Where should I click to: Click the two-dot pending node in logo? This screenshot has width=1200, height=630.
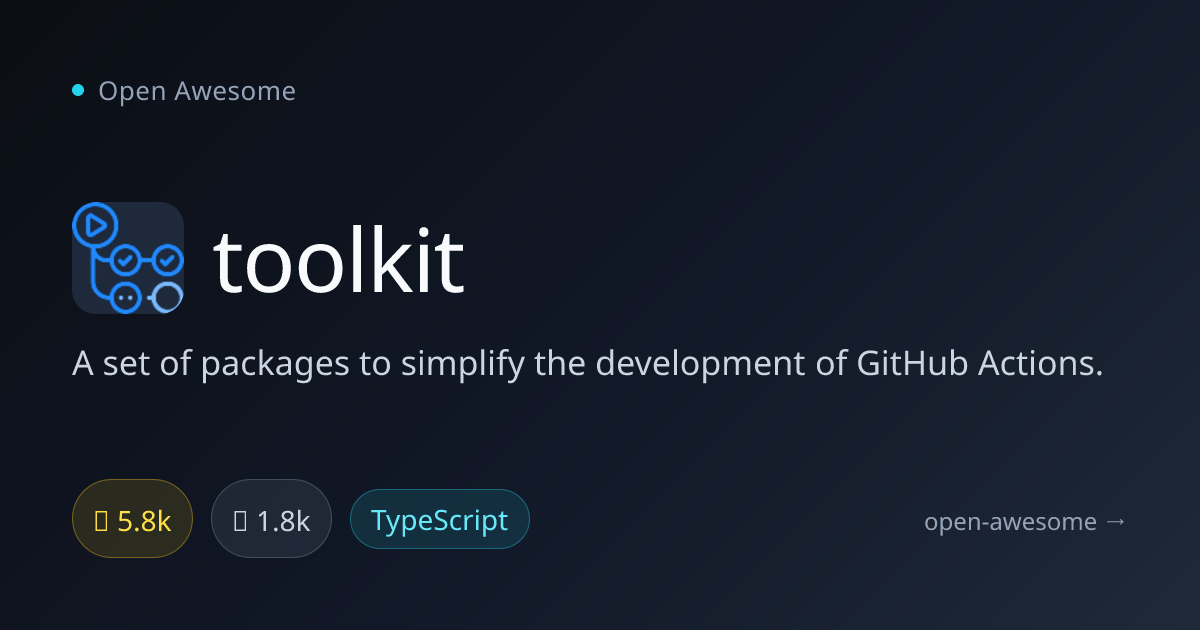[125, 297]
